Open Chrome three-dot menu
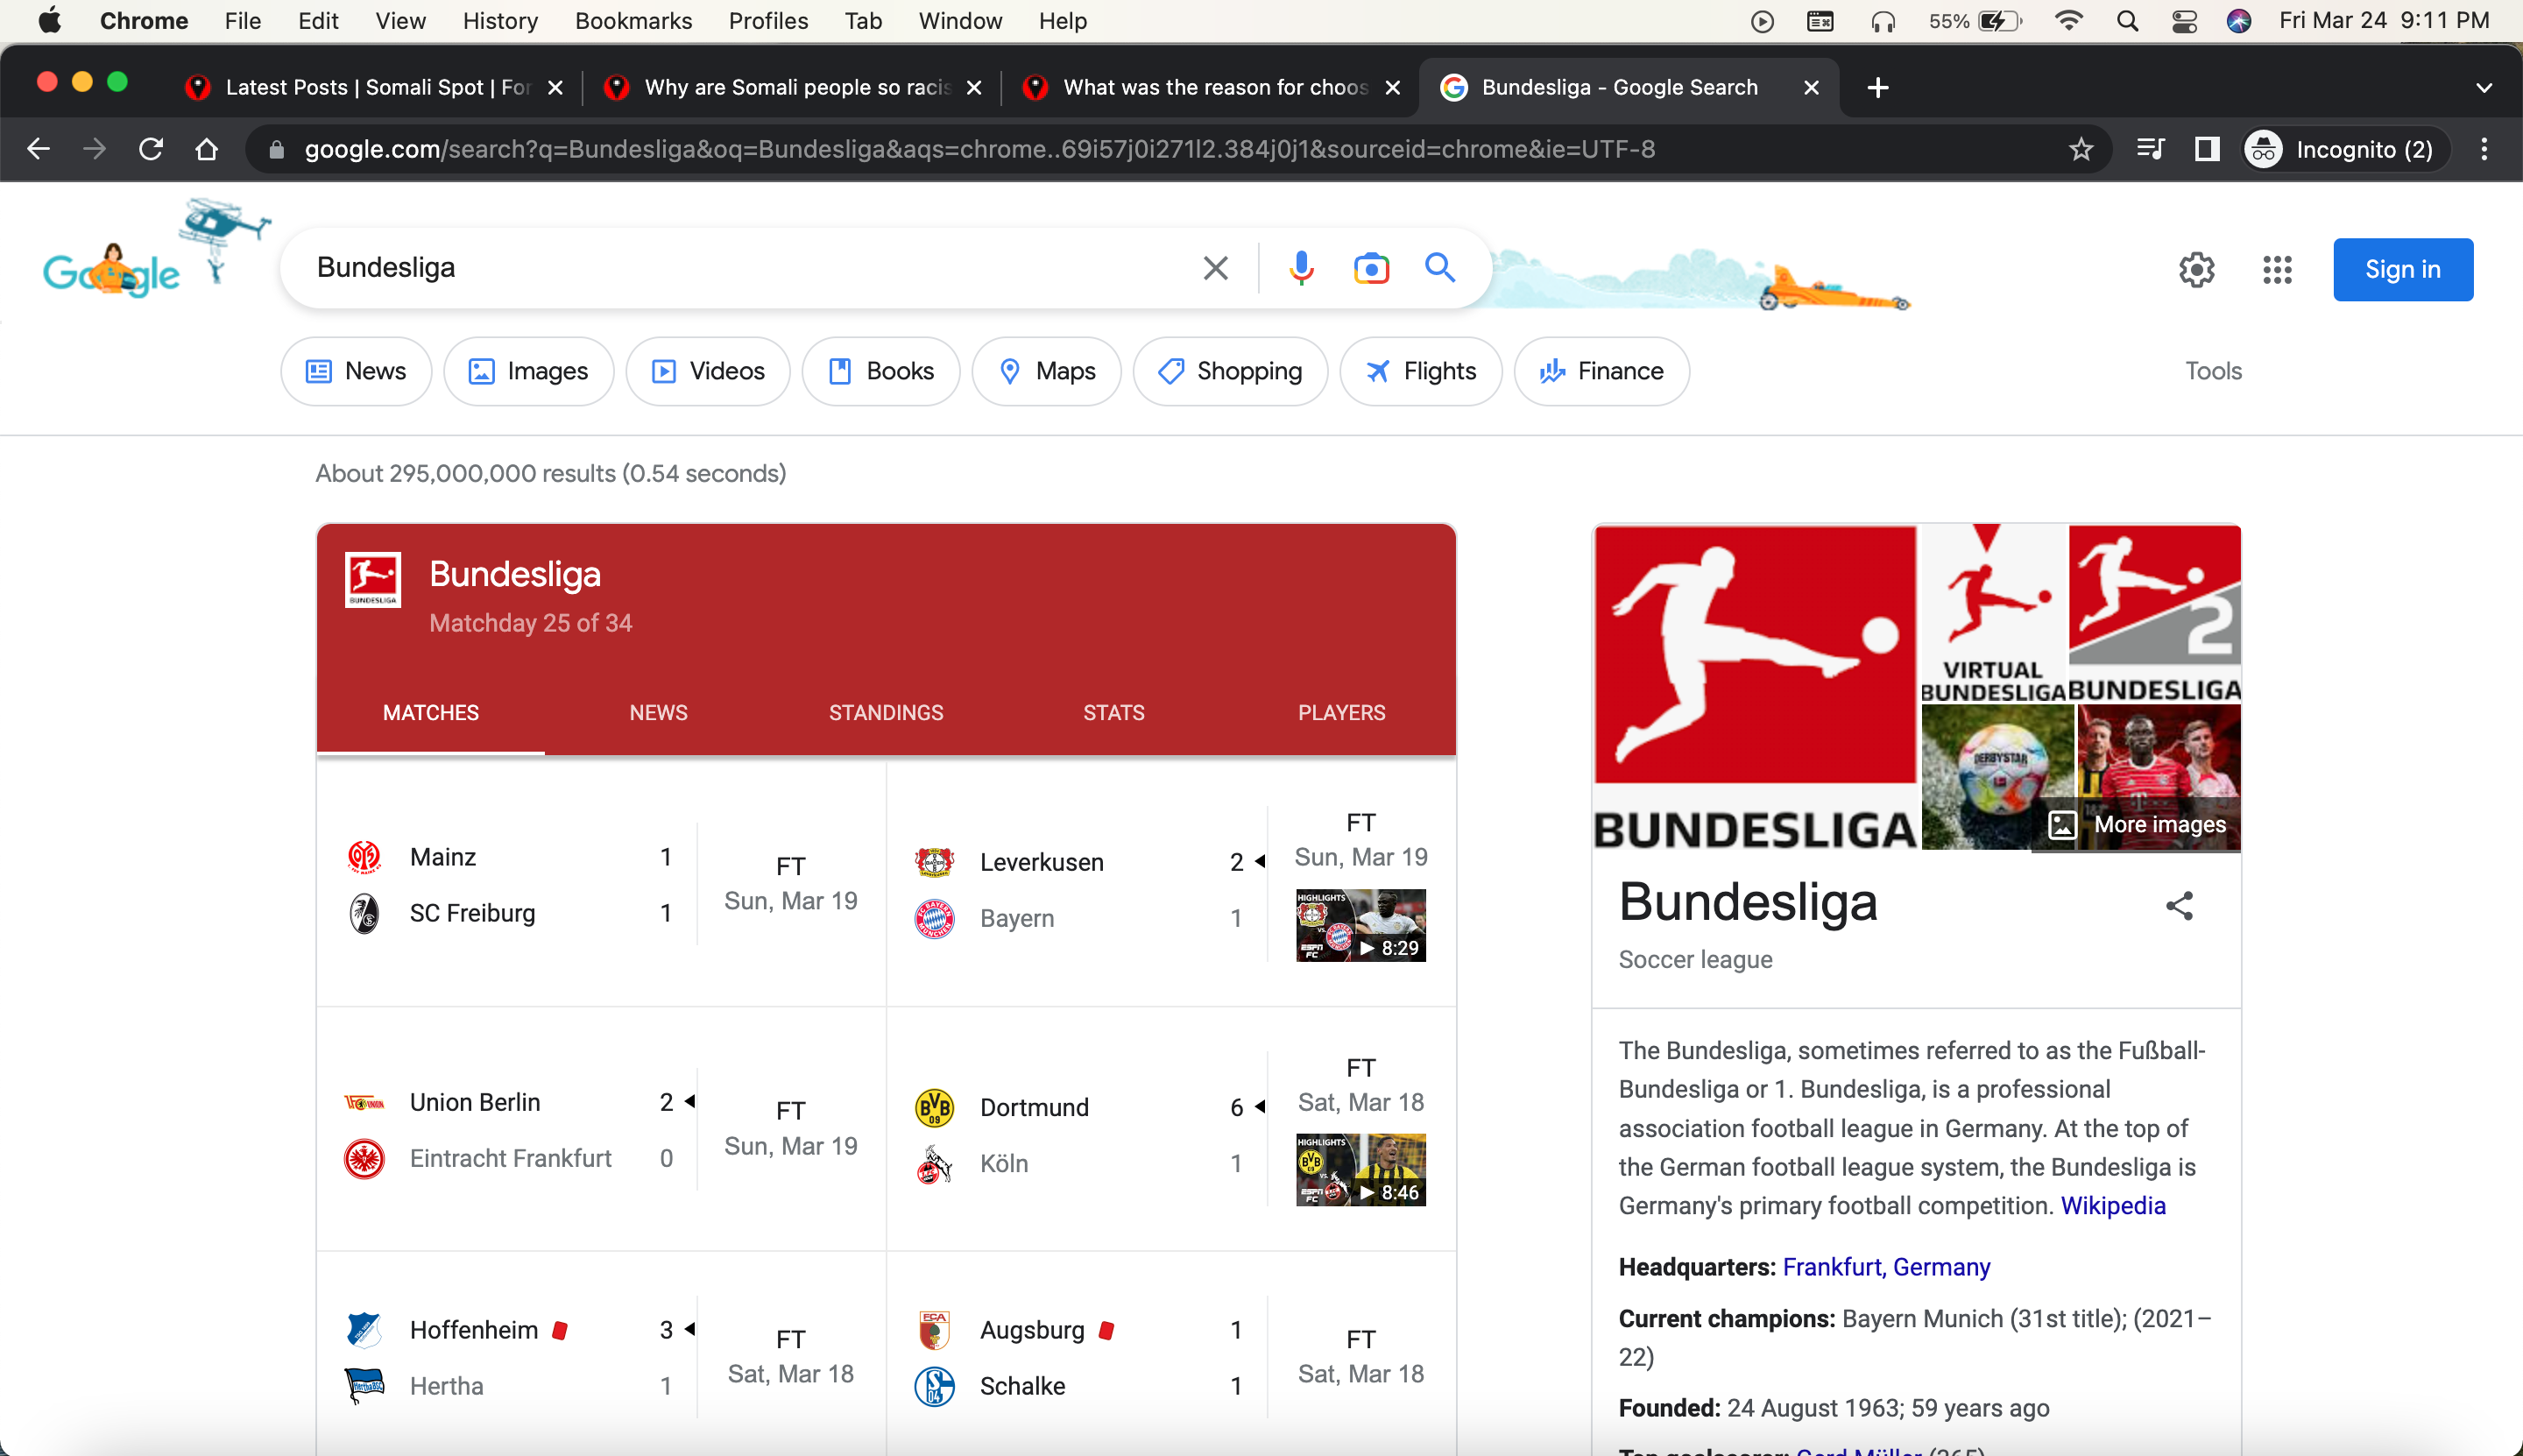 coord(2484,149)
